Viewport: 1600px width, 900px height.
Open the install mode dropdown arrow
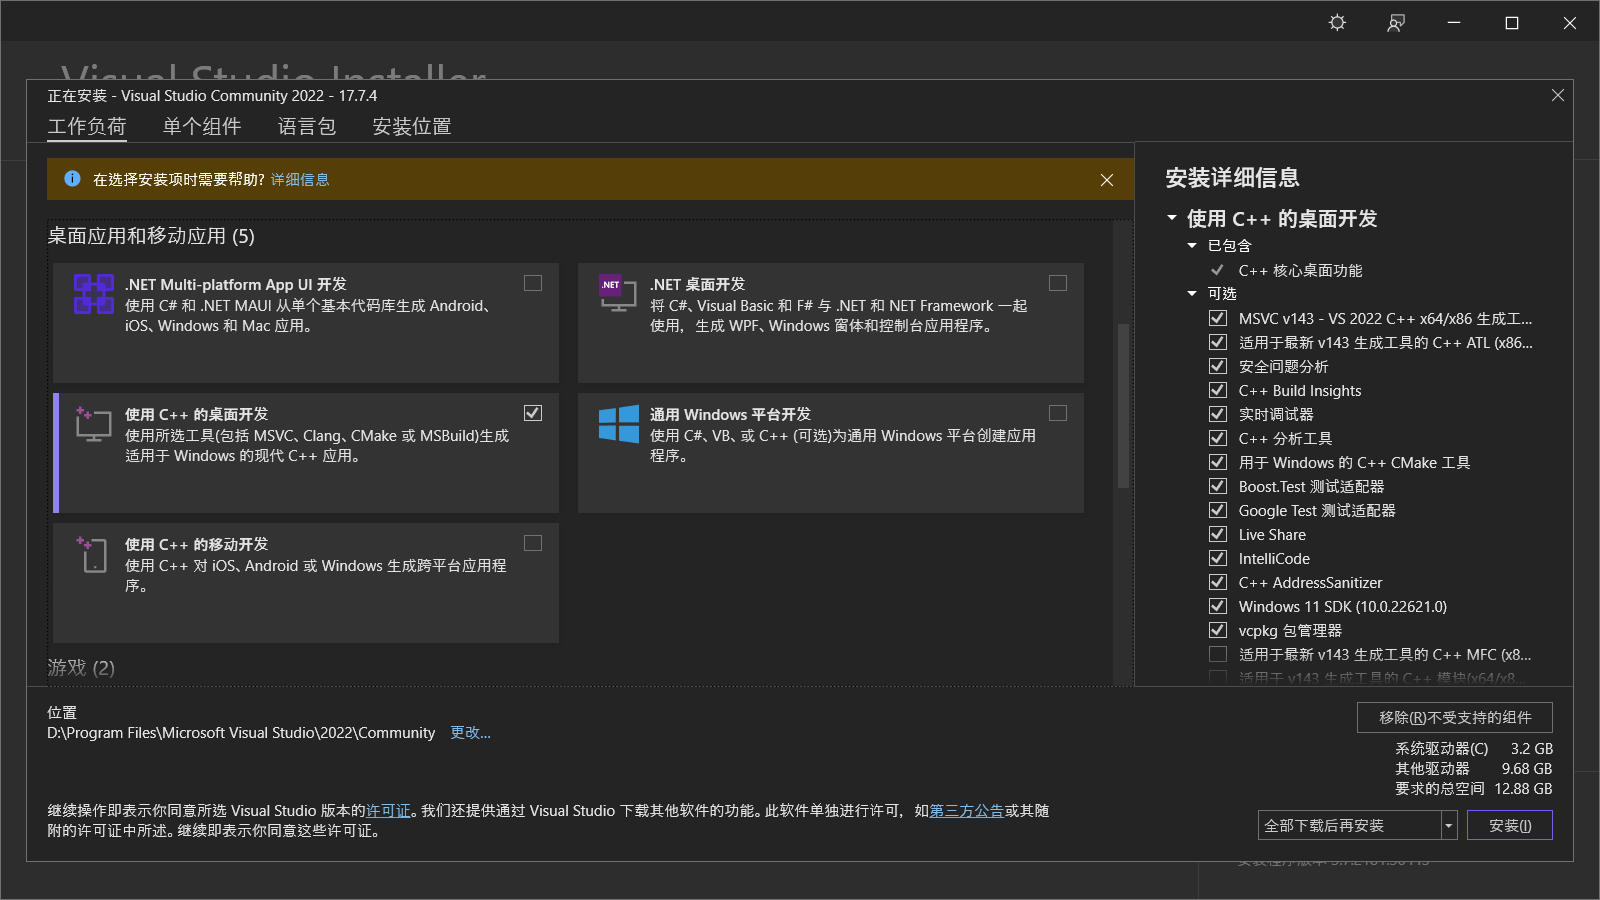[1449, 825]
